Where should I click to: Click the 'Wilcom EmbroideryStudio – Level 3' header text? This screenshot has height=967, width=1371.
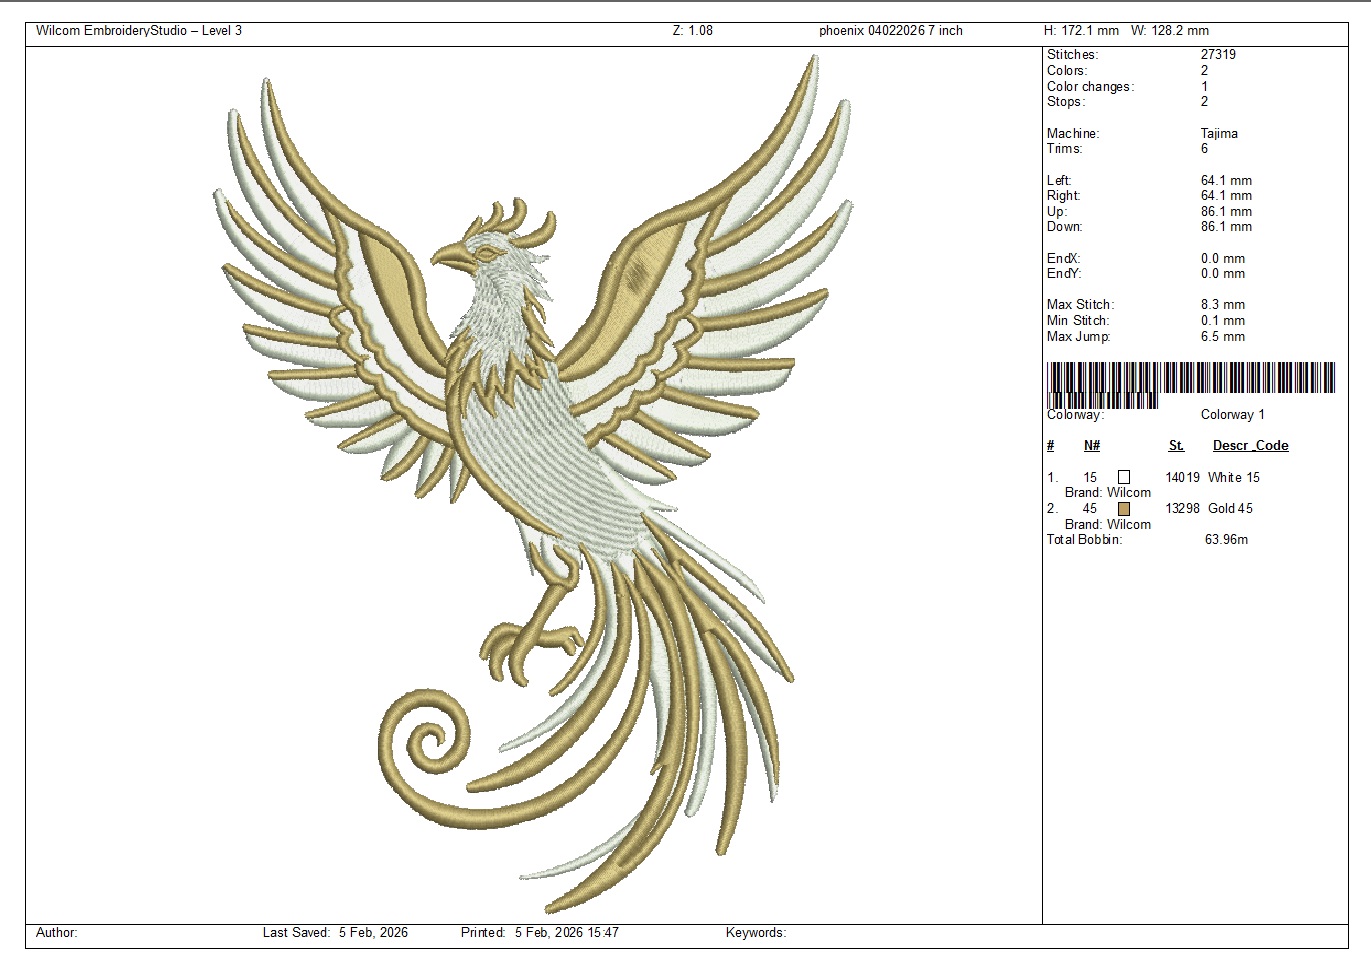pos(139,31)
